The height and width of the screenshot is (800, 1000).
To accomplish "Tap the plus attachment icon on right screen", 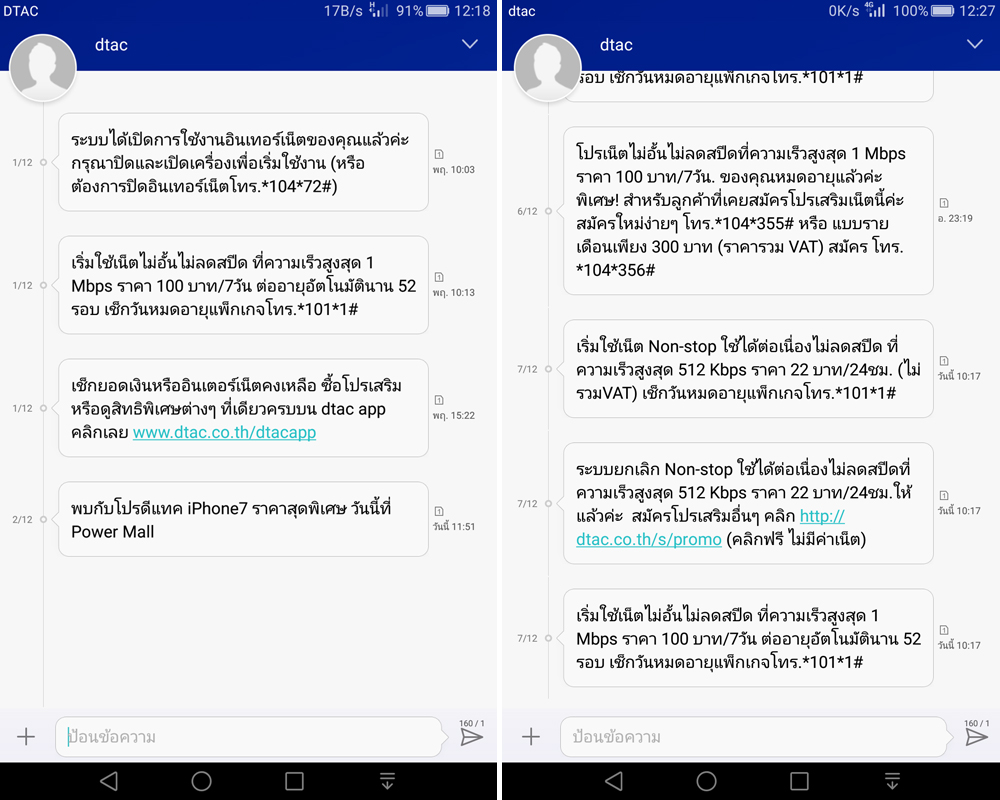I will tap(531, 737).
